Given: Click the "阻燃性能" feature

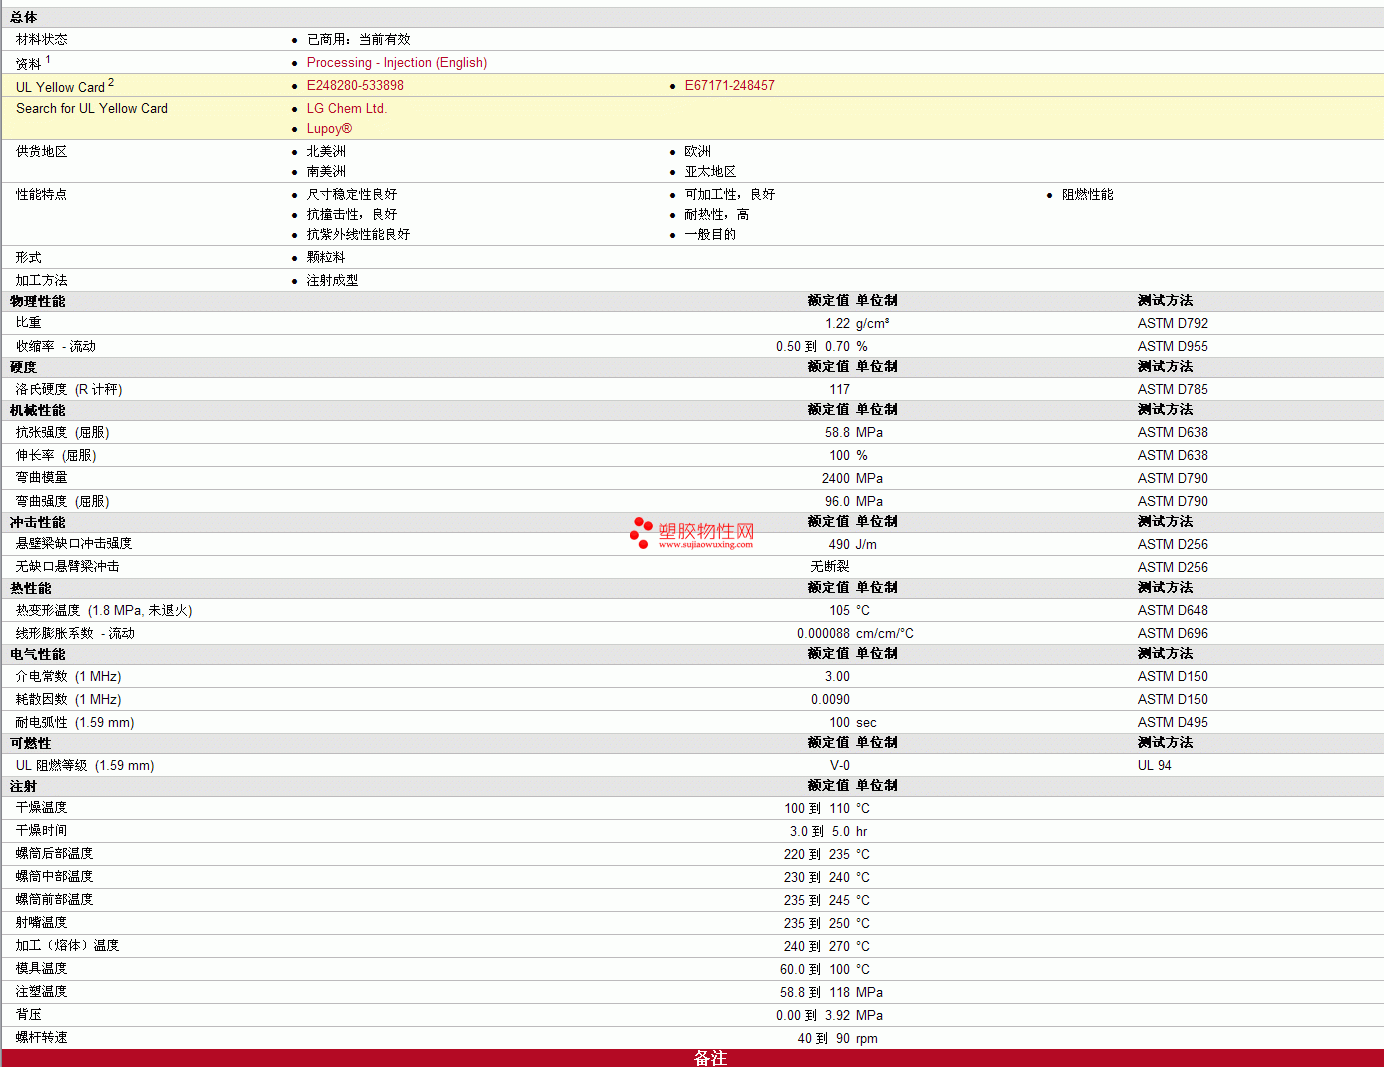Looking at the screenshot, I should [x=1088, y=195].
